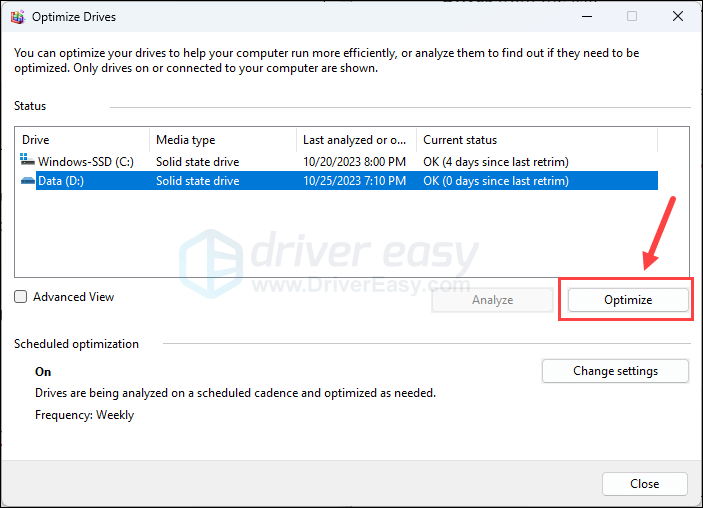Click the 10/25/2023 7:10 PM date cell
Image resolution: width=703 pixels, height=508 pixels.
click(x=356, y=181)
